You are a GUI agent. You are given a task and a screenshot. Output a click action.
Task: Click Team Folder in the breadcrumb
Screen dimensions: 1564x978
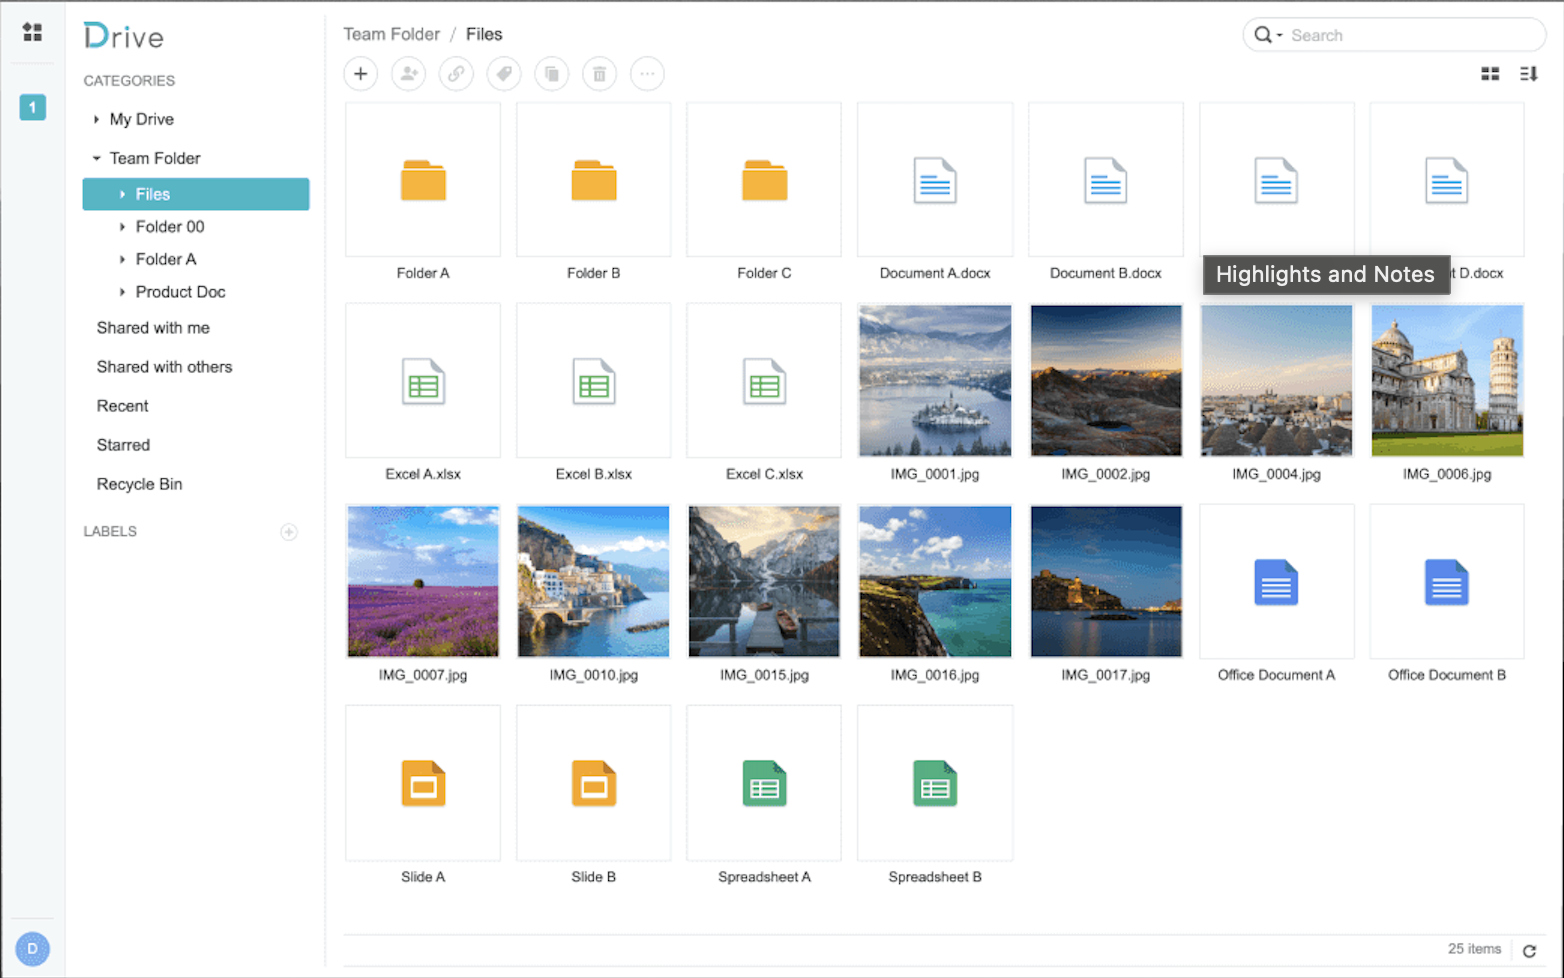(x=391, y=34)
